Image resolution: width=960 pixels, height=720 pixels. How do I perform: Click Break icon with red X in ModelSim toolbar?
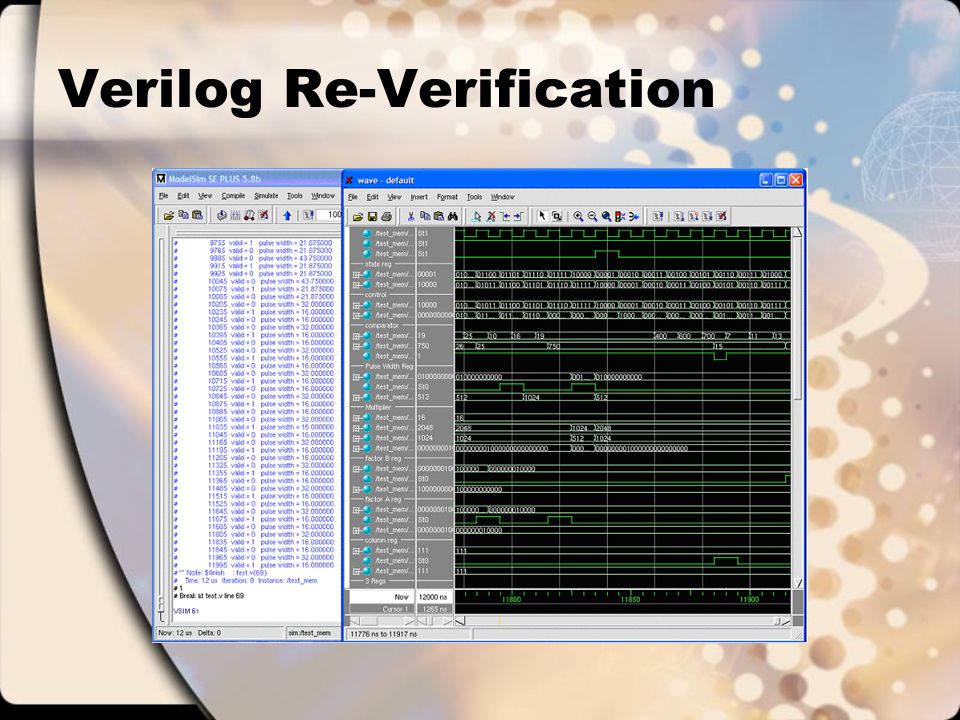point(263,216)
